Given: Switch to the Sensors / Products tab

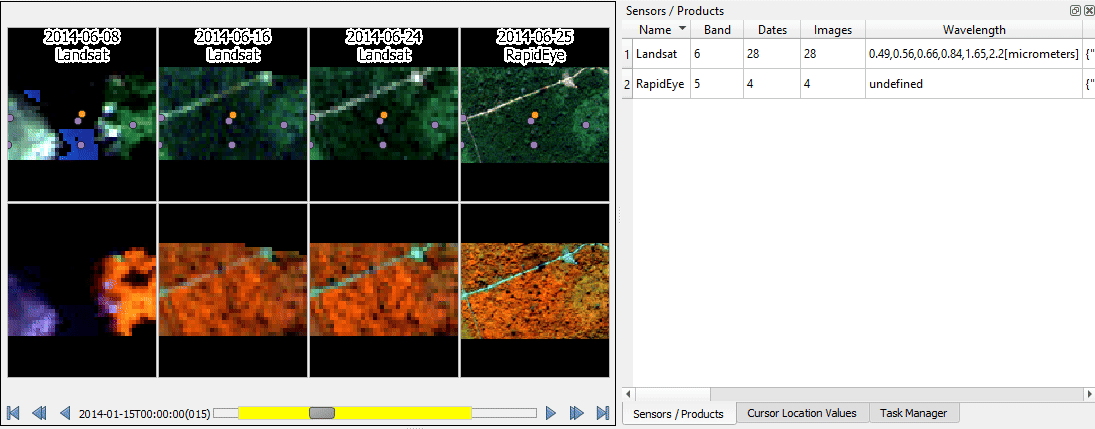Looking at the screenshot, I should (x=678, y=414).
